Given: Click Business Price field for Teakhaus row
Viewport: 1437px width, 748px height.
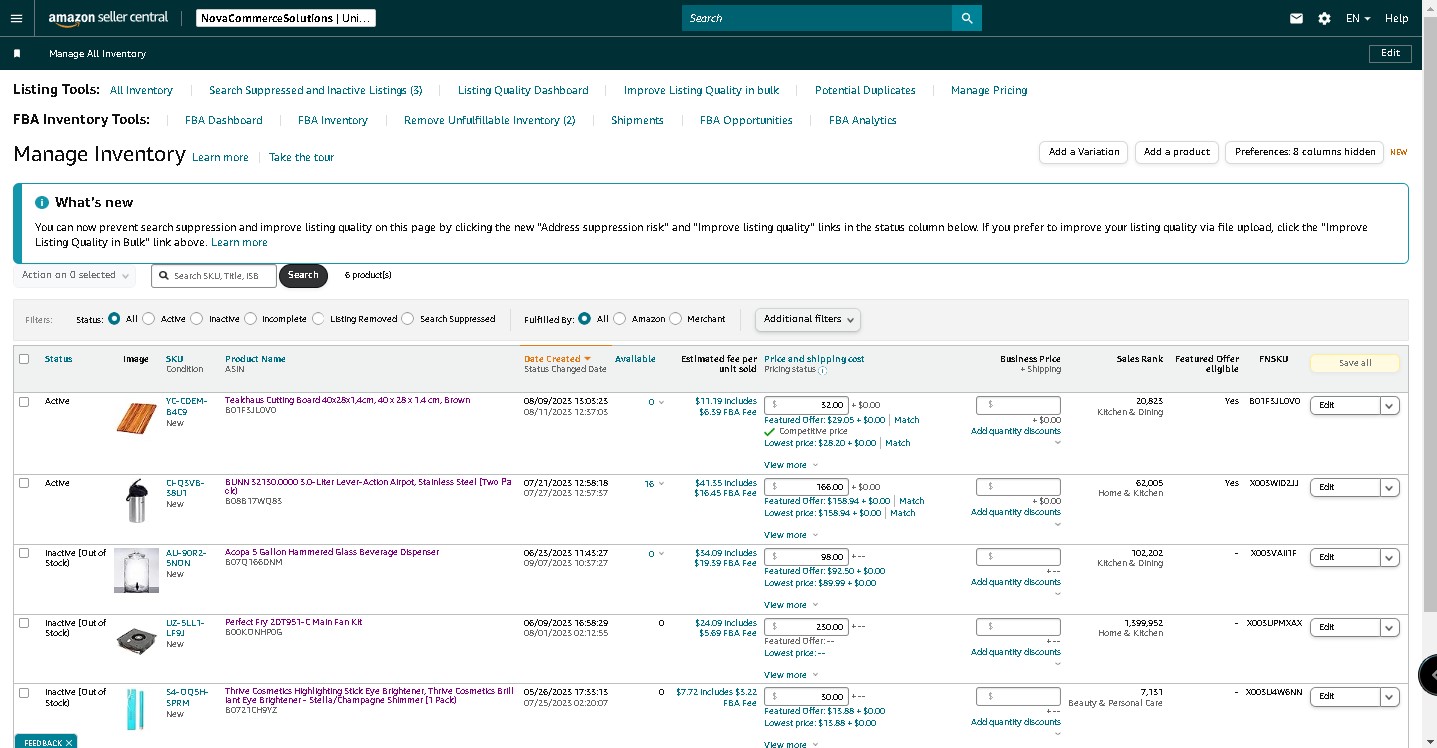Looking at the screenshot, I should 1018,405.
